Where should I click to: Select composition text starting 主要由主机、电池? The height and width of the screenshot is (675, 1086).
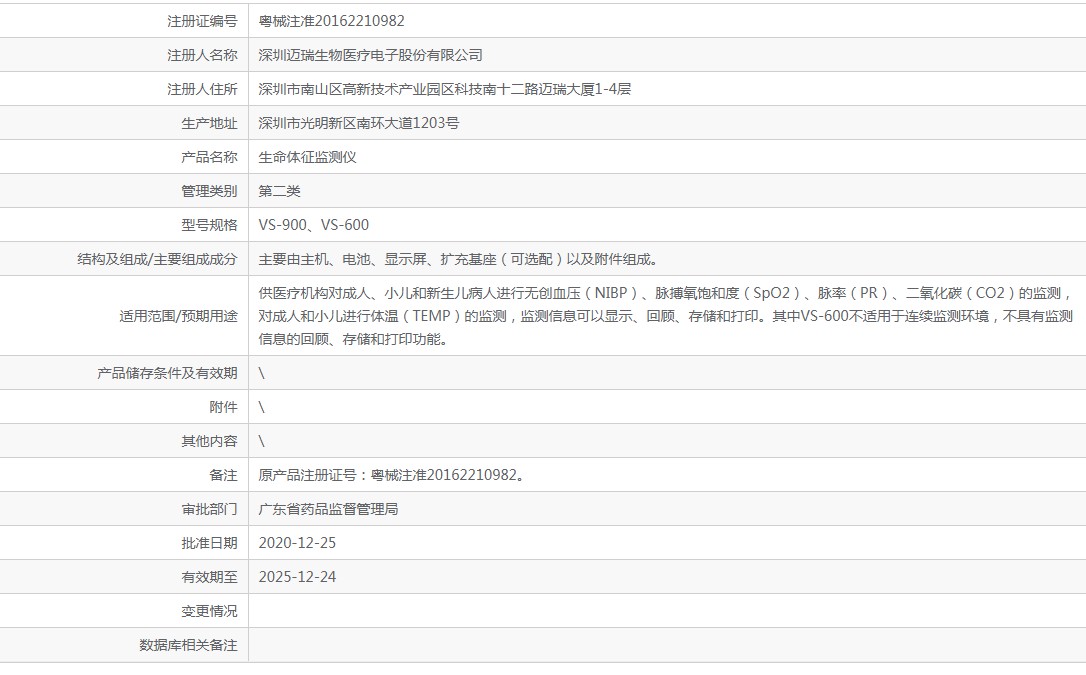click(x=459, y=260)
